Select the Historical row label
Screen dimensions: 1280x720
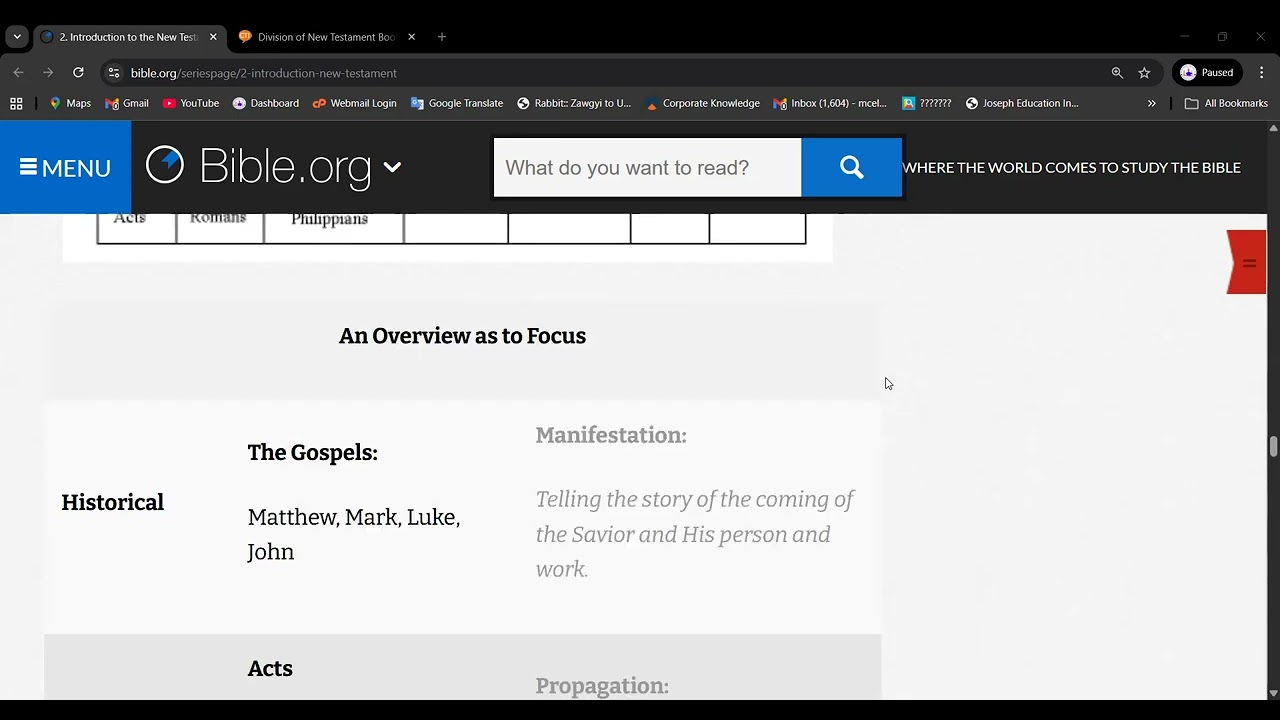[x=112, y=502]
